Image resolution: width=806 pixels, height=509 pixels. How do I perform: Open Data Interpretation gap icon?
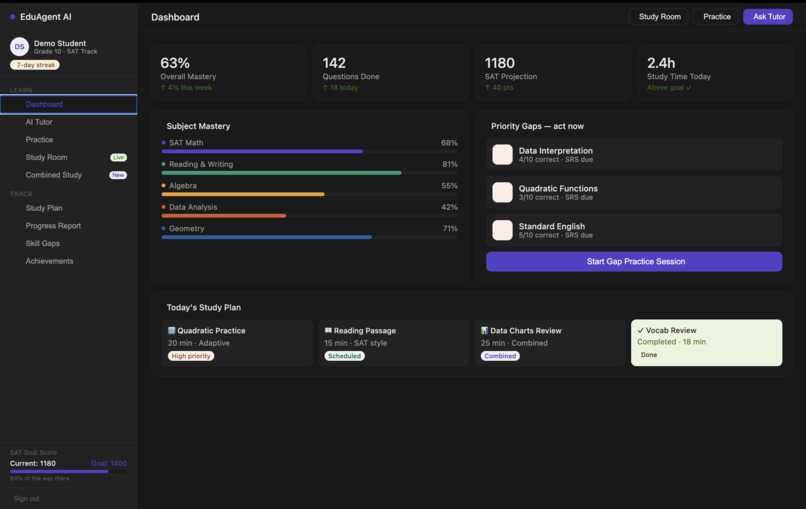point(502,154)
